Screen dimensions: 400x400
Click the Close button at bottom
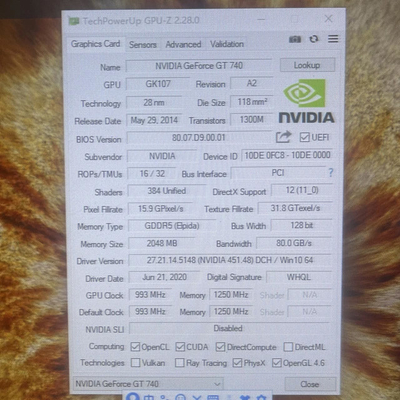(x=310, y=384)
